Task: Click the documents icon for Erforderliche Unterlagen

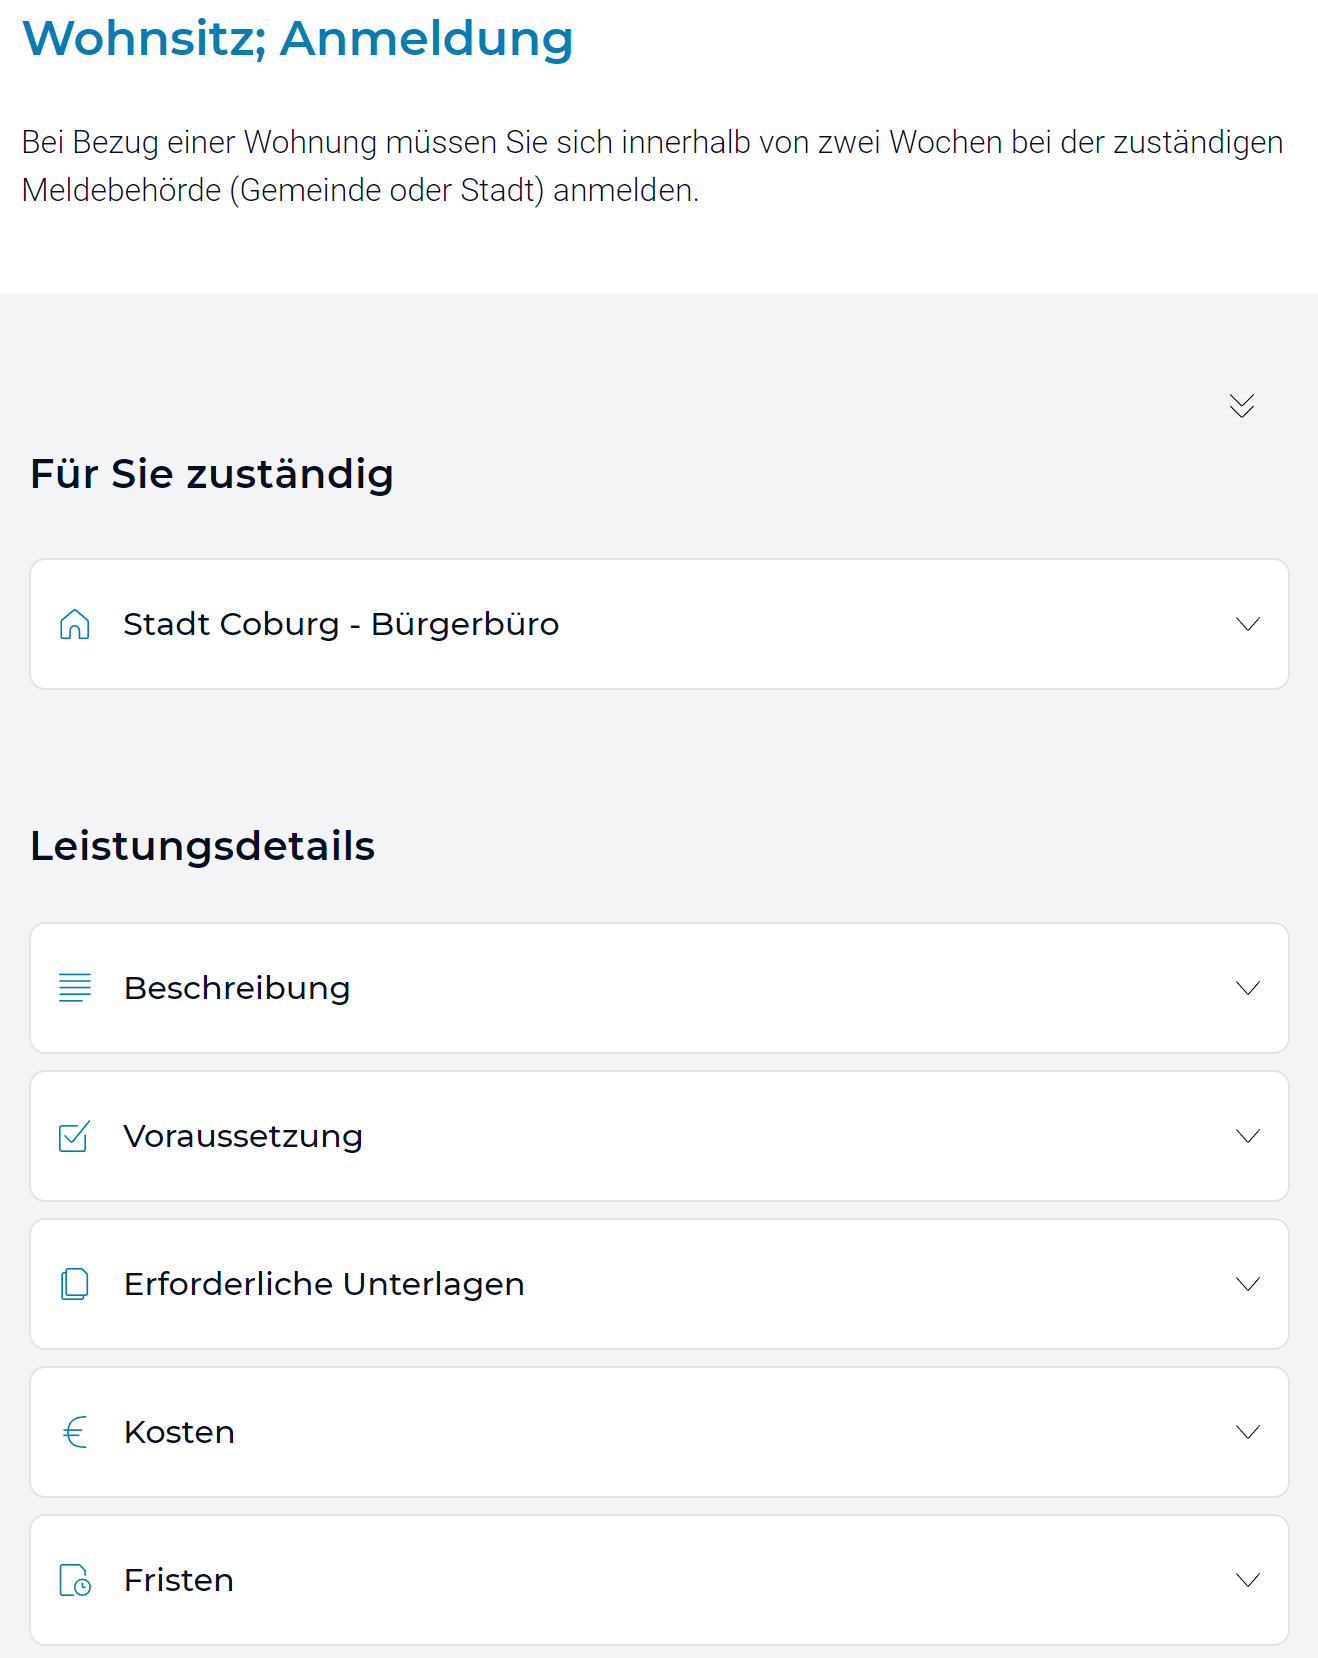Action: 75,1284
